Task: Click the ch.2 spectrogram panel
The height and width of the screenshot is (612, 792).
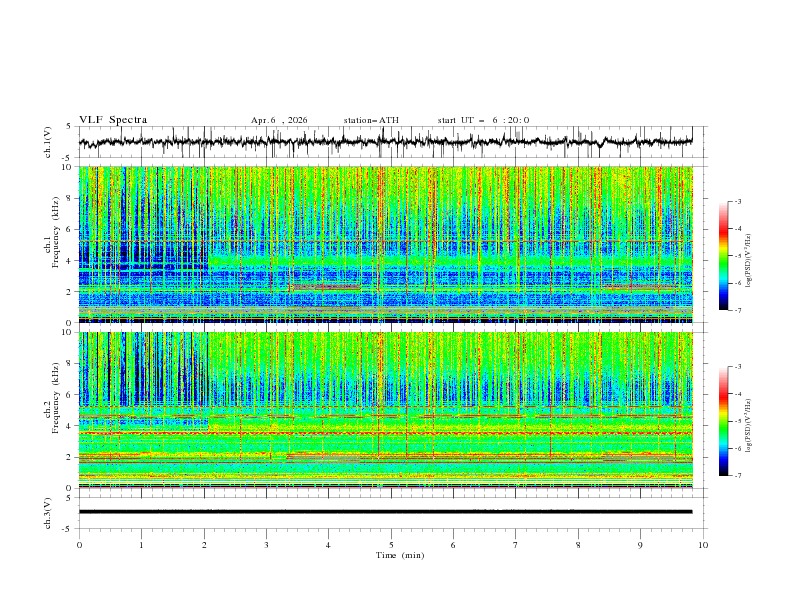Action: 385,410
